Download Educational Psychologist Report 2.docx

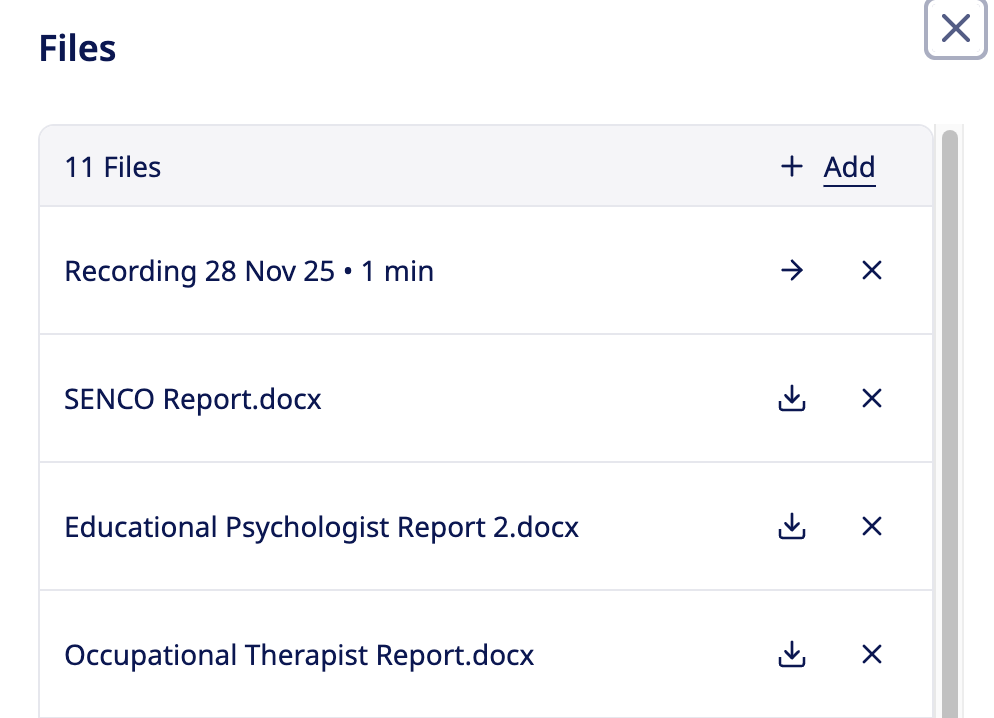pyautogui.click(x=792, y=526)
